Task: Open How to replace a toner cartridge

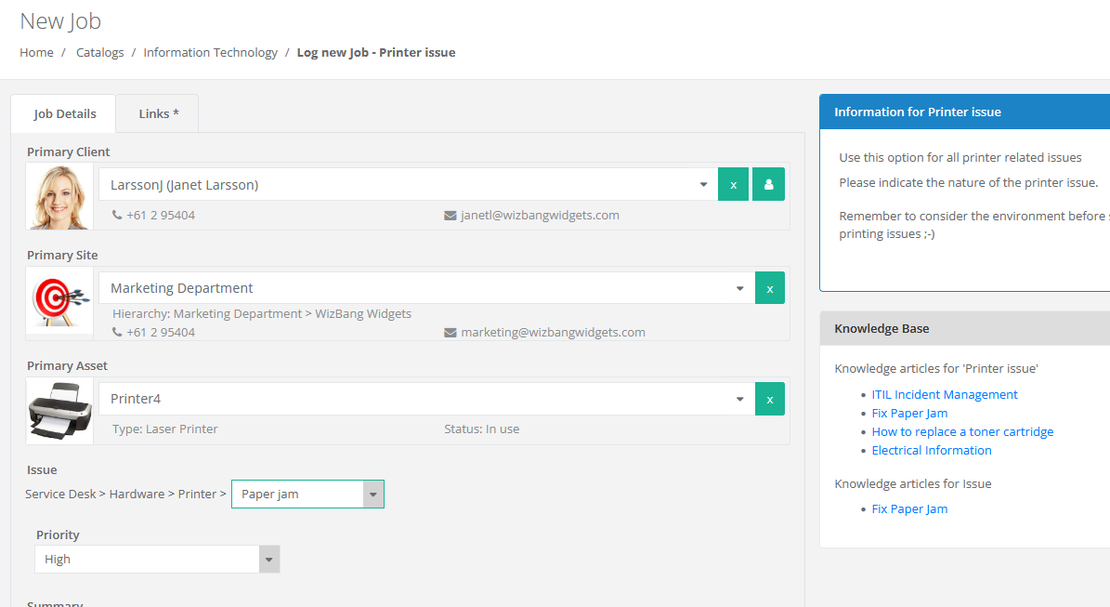Action: point(962,431)
